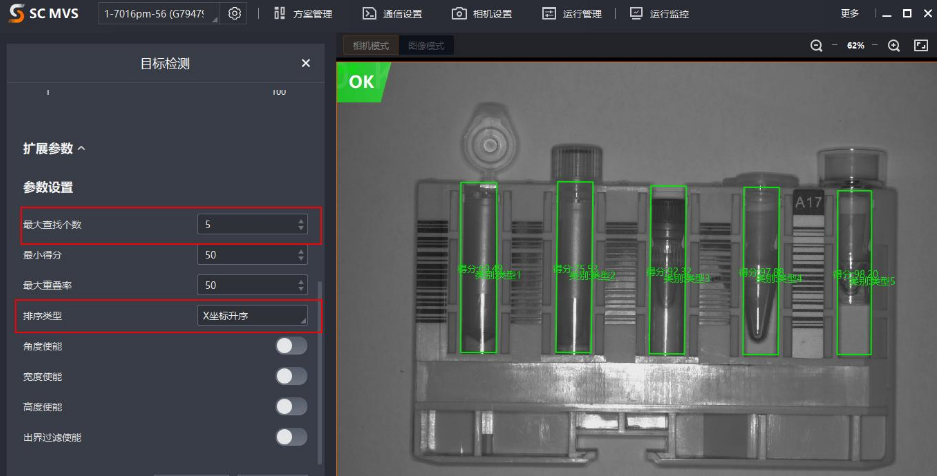The height and width of the screenshot is (476, 937).
Task: Fit image to window icon
Action: coord(921,46)
